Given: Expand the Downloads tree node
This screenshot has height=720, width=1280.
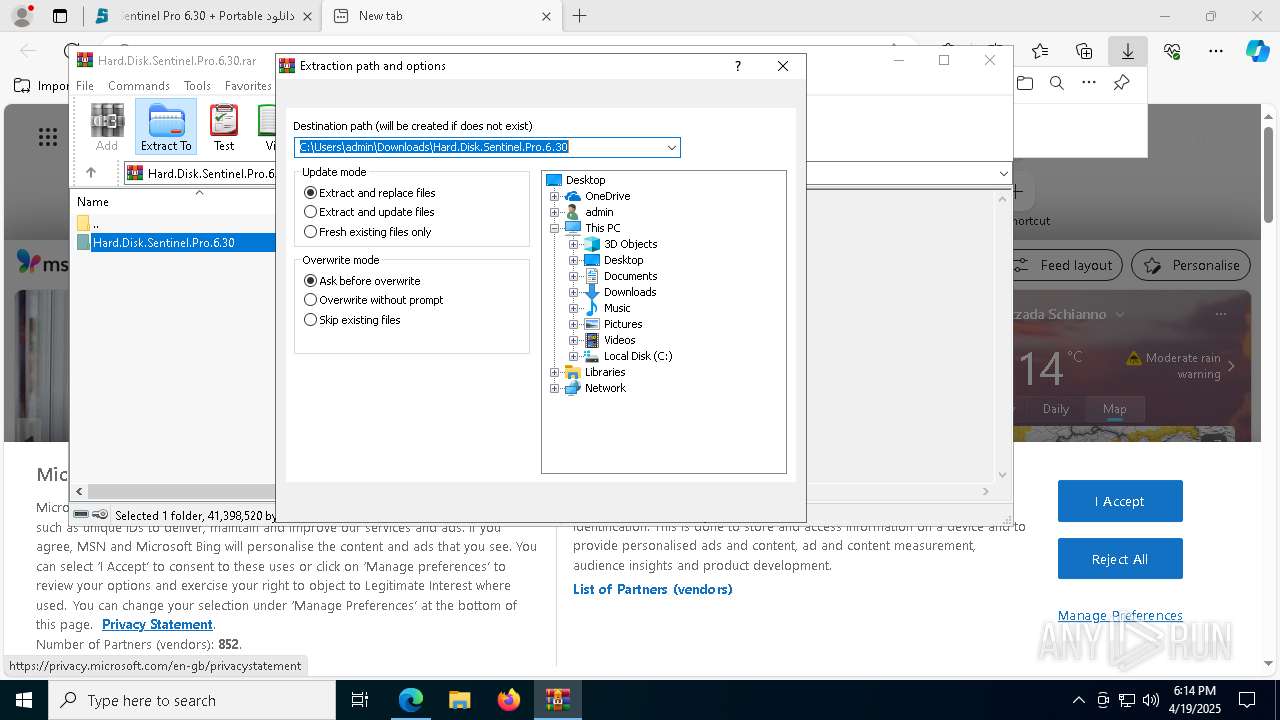Looking at the screenshot, I should [574, 292].
